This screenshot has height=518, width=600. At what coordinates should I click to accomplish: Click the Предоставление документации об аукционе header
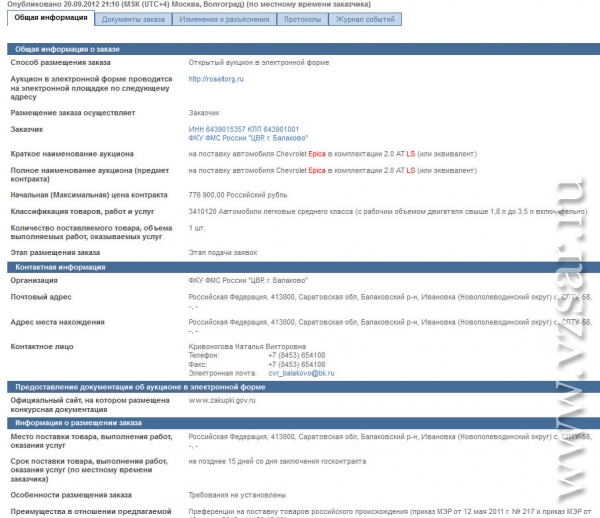click(137, 386)
